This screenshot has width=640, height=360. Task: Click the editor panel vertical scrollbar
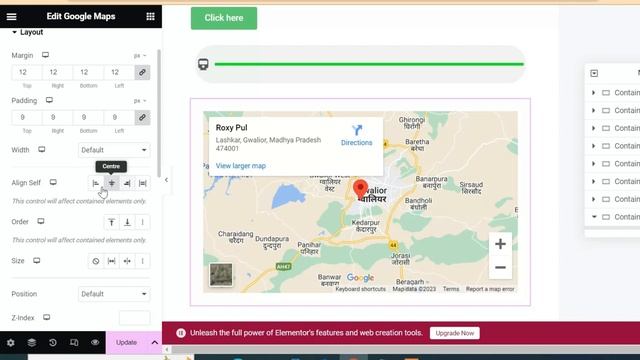[x=159, y=113]
